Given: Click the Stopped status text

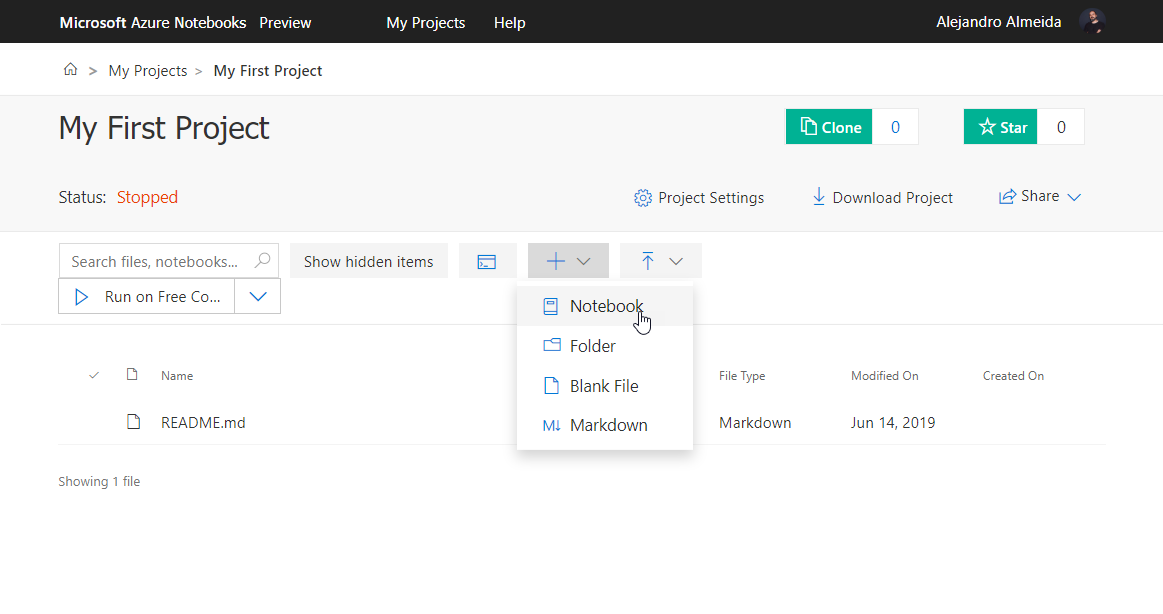Looking at the screenshot, I should (x=148, y=197).
